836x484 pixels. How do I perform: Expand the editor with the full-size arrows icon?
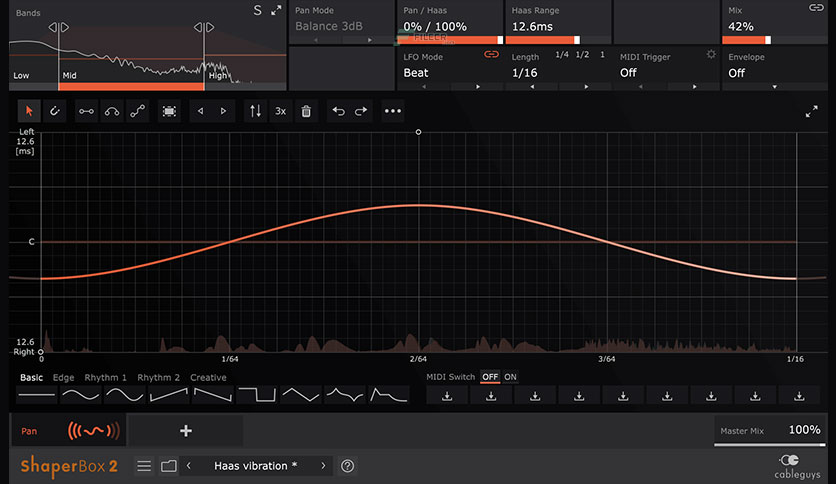pos(811,112)
